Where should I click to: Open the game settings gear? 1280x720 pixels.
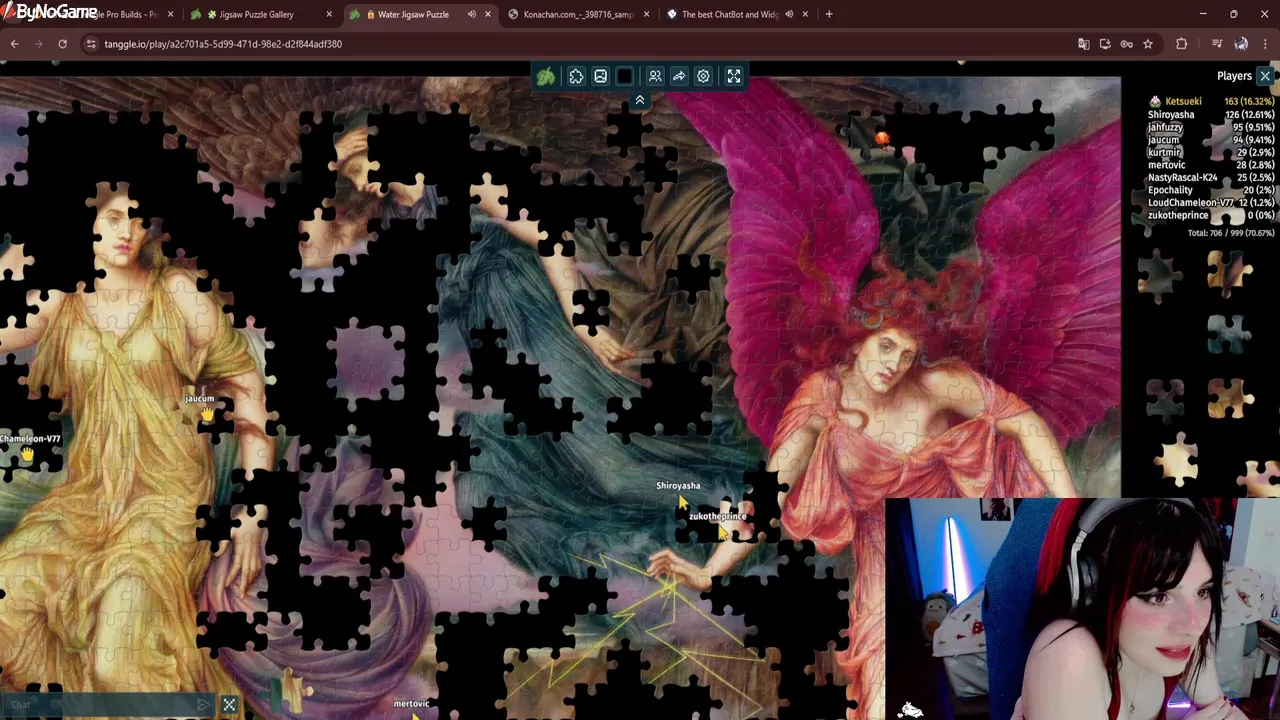(x=703, y=76)
